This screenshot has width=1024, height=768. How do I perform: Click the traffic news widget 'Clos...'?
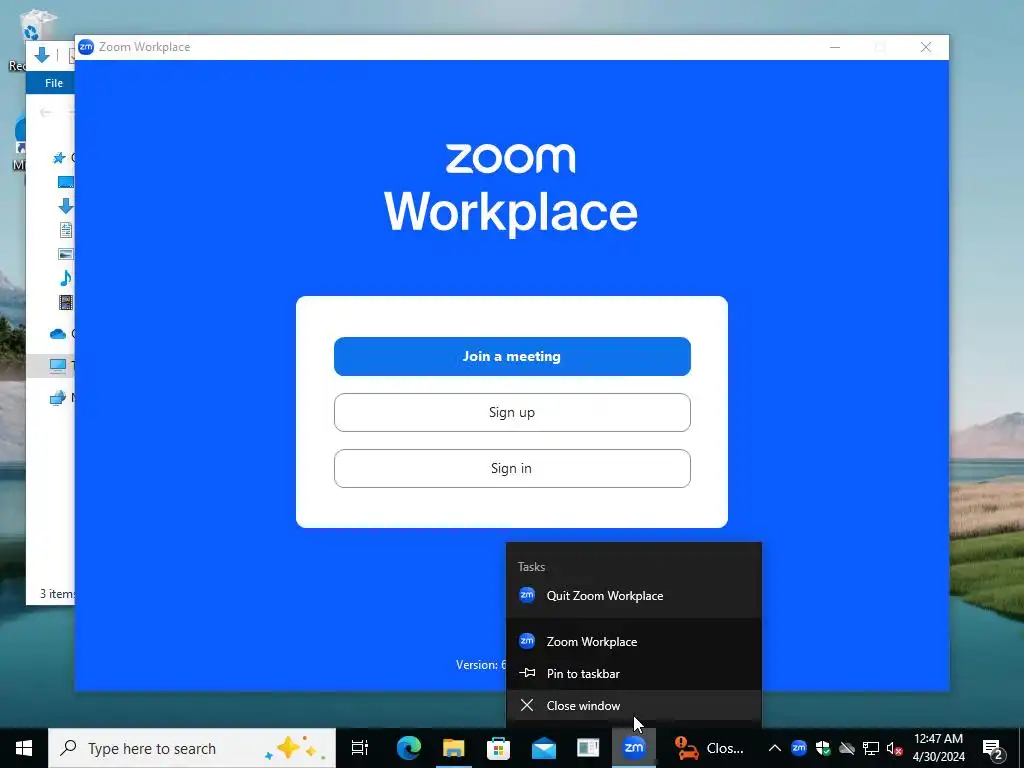point(710,748)
